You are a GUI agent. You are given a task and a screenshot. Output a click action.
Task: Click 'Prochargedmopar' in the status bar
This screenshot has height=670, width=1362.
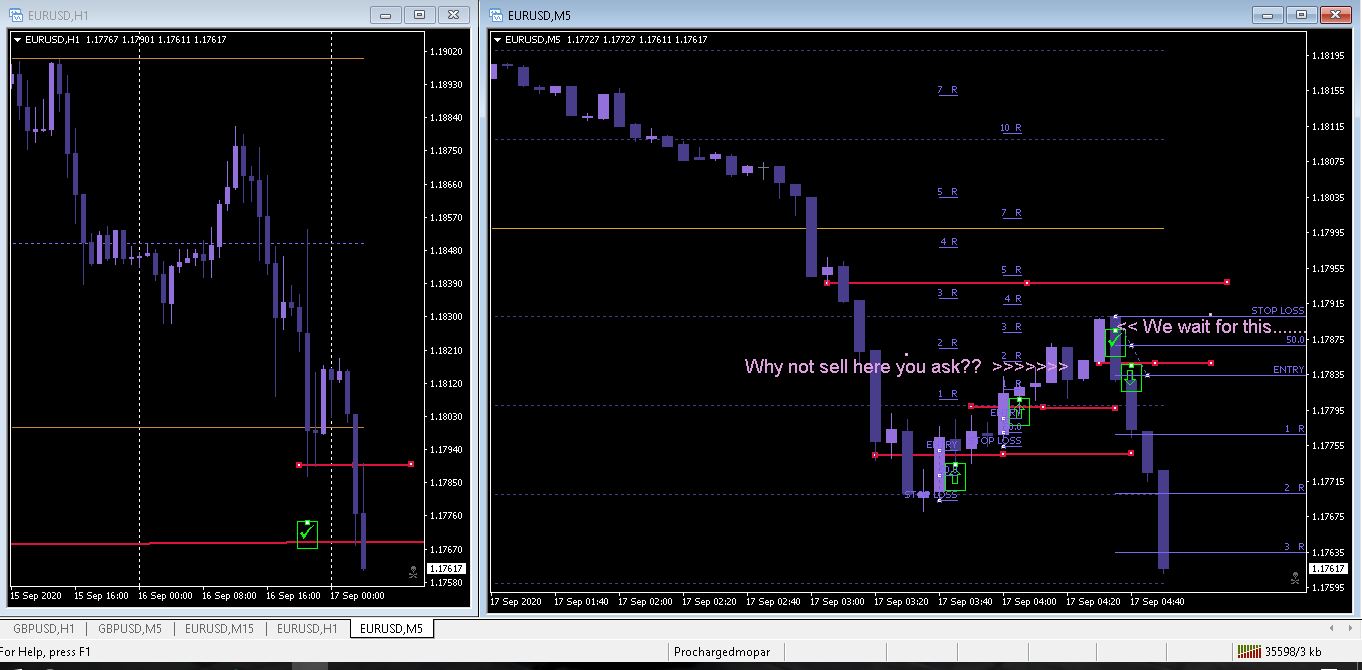[x=722, y=652]
